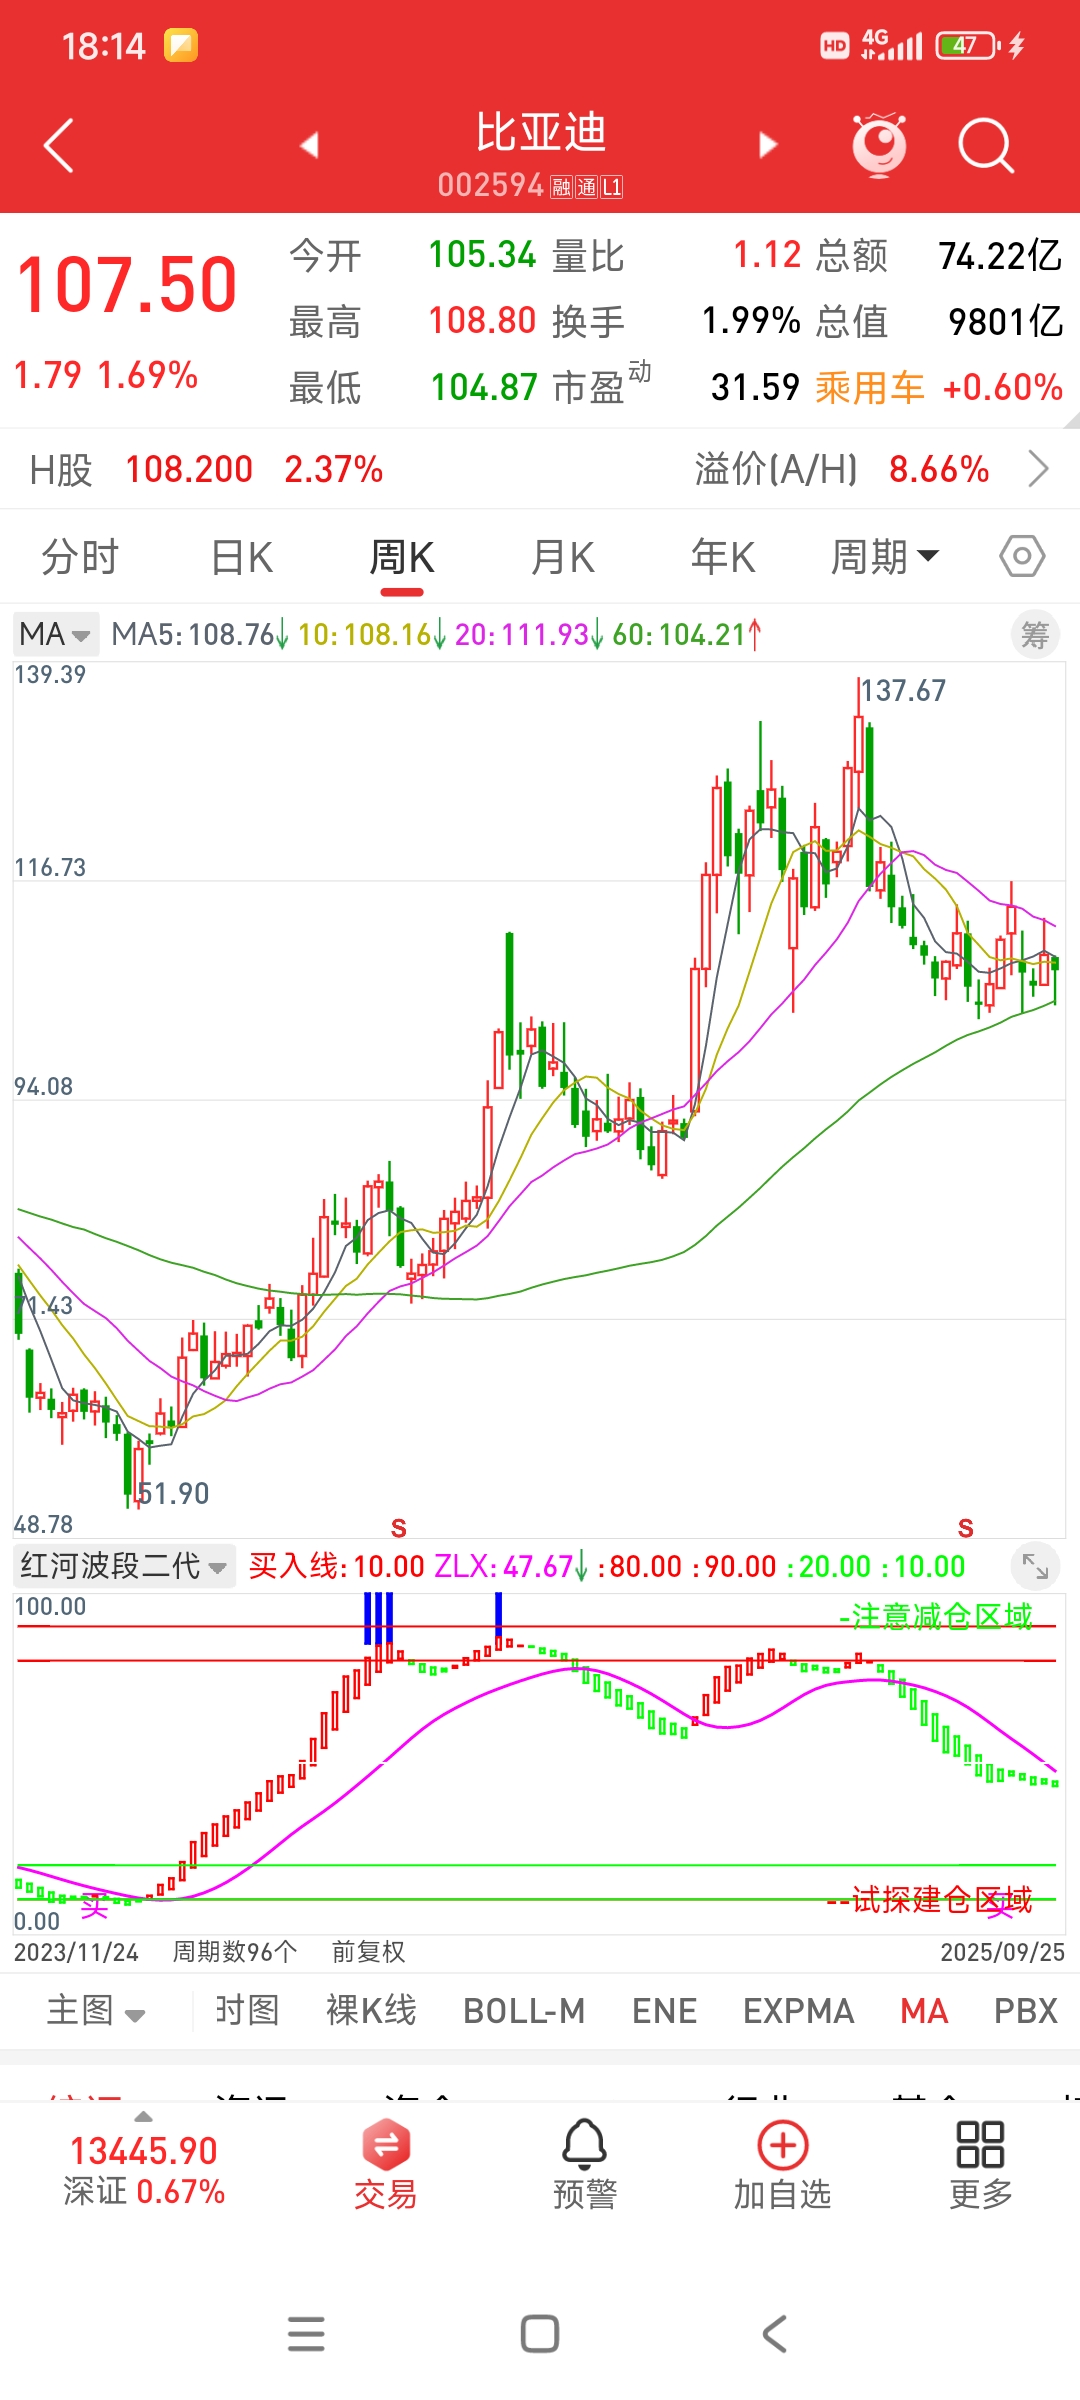Tap the H股 108.200 price

[189, 468]
